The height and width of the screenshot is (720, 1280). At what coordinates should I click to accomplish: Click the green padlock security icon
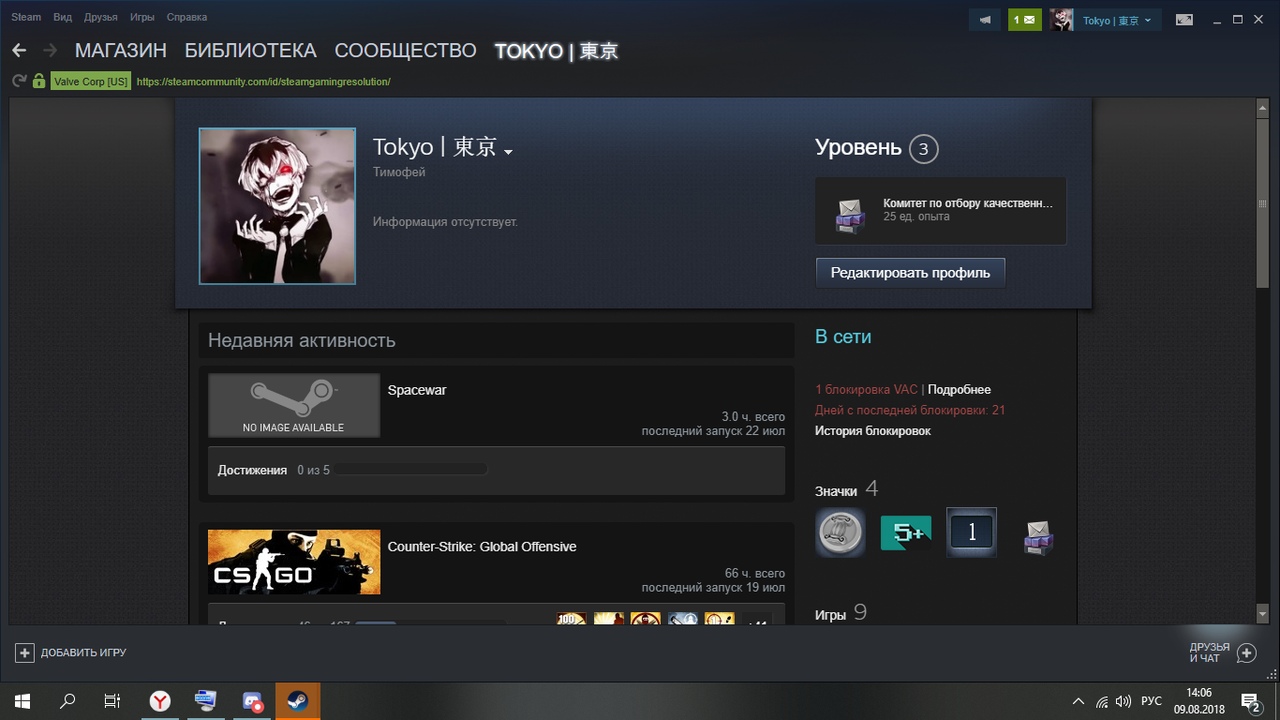click(39, 81)
